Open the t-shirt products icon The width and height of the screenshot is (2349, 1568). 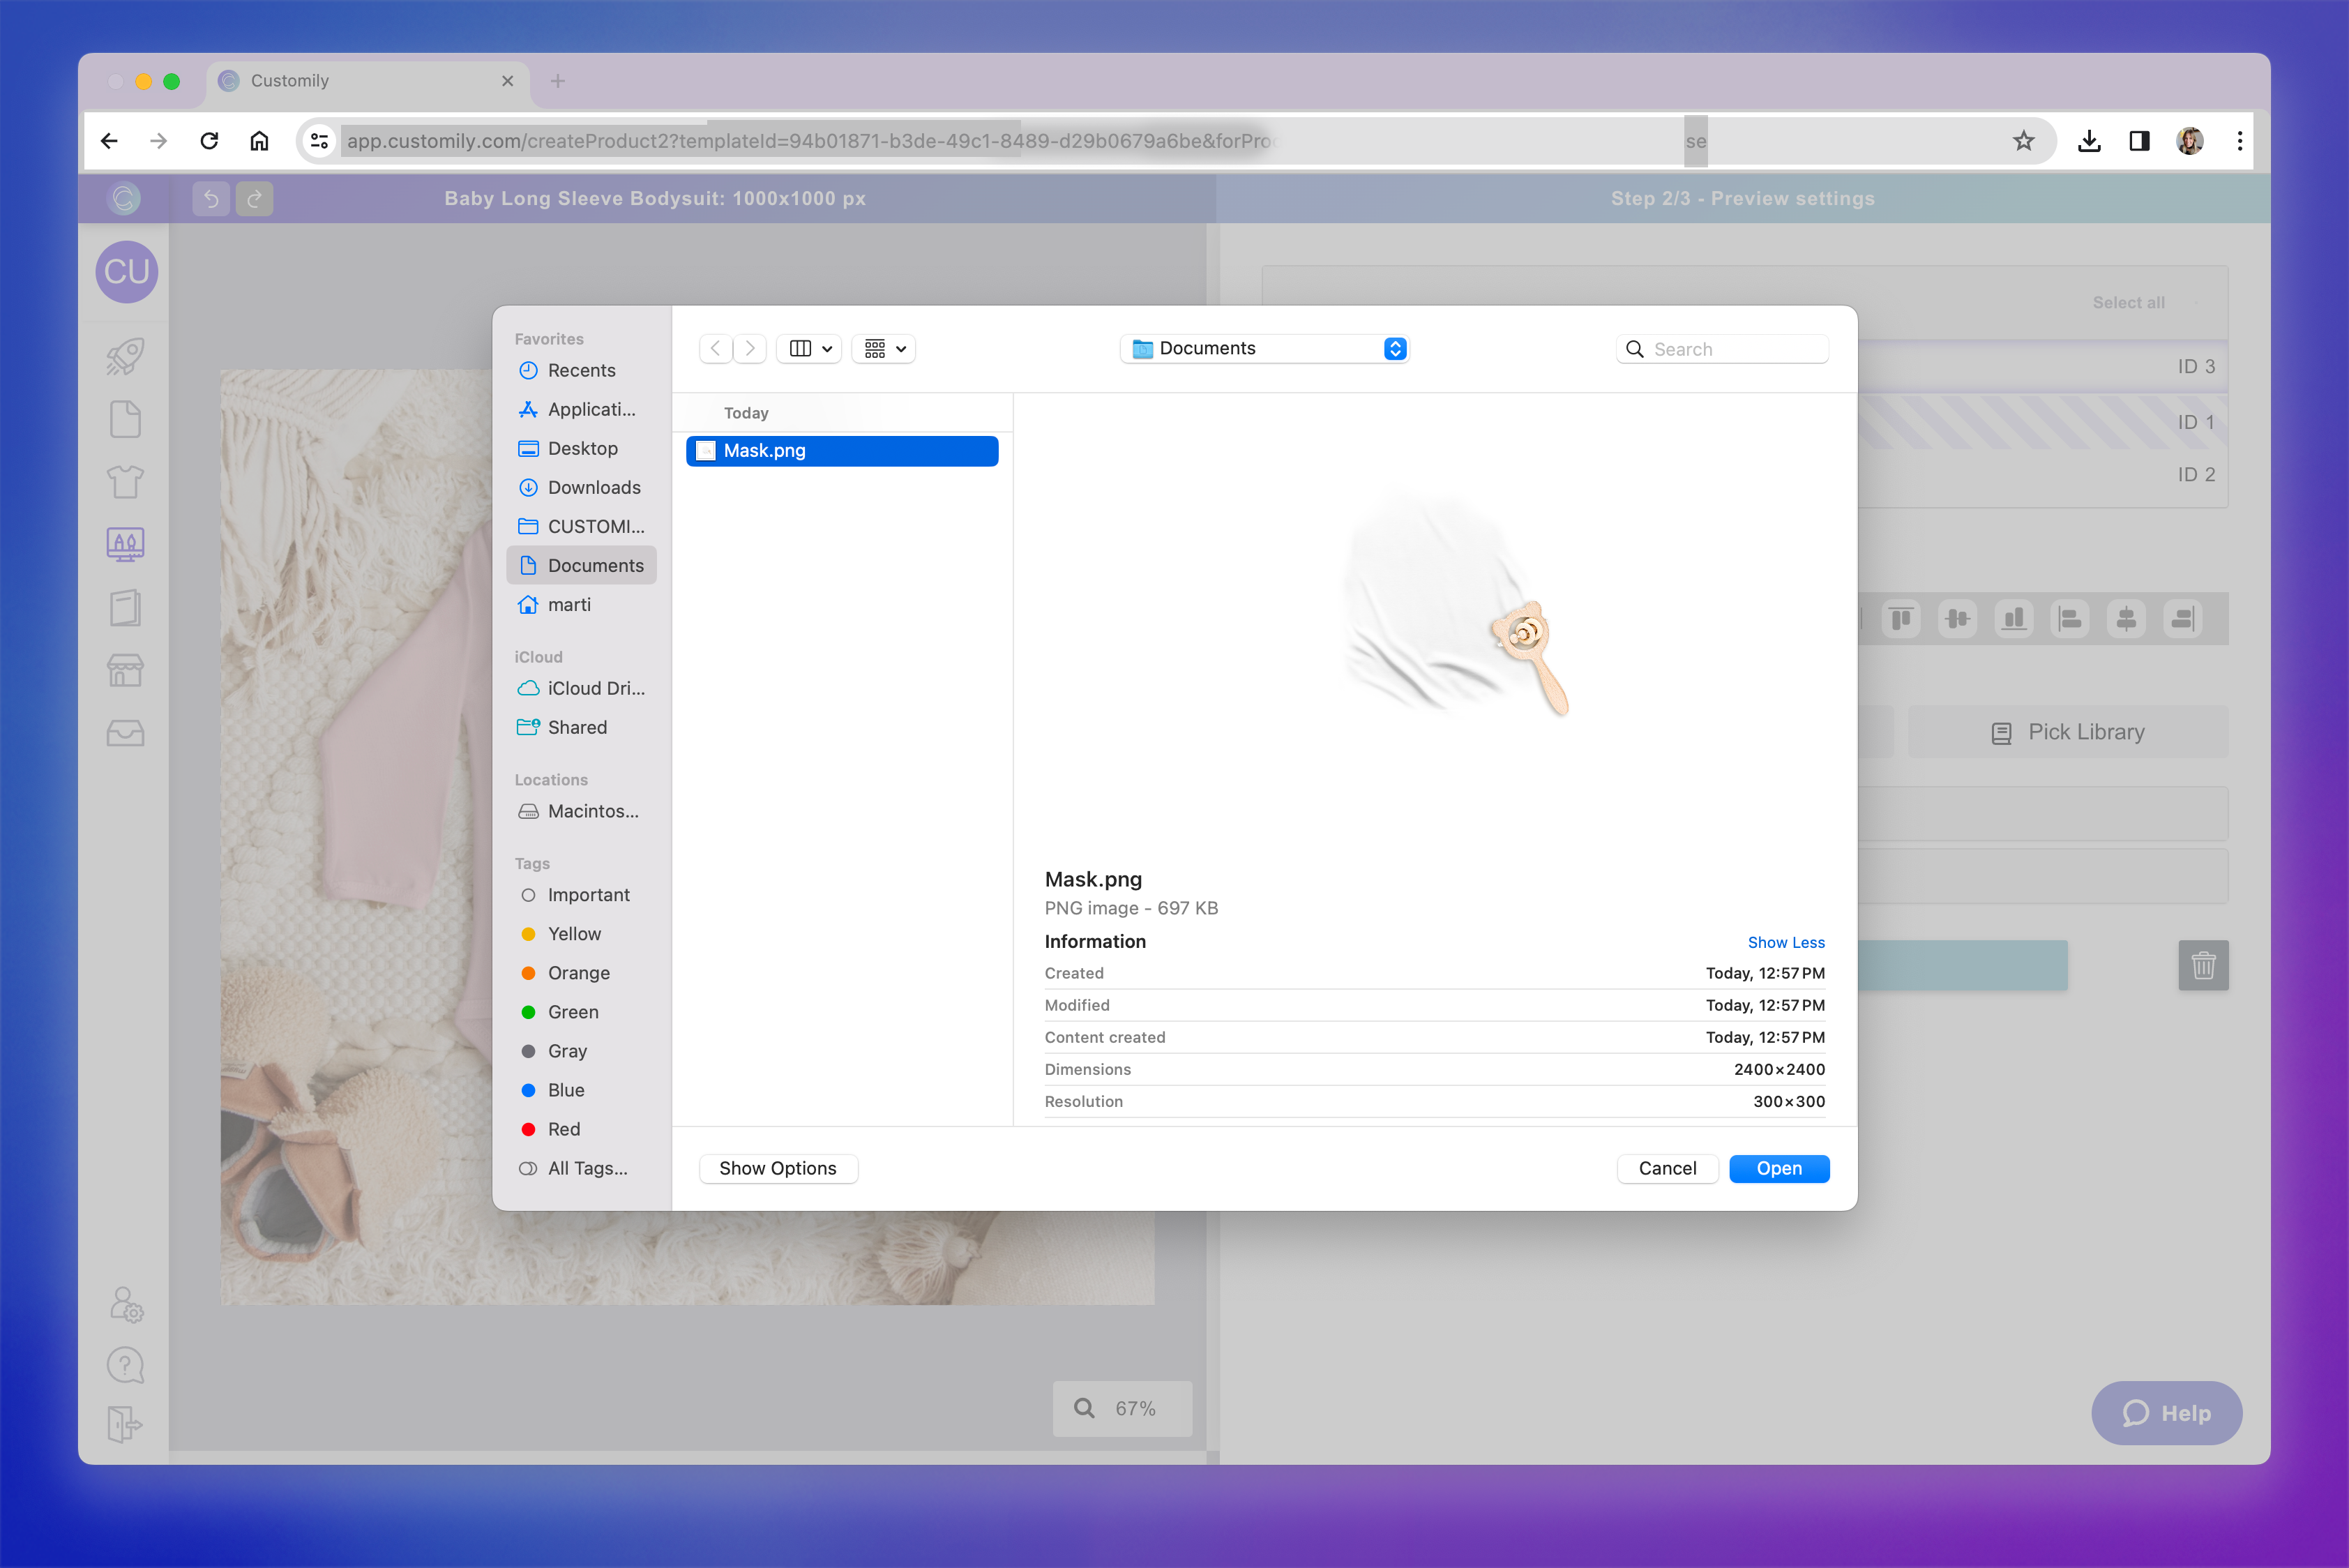(x=125, y=482)
